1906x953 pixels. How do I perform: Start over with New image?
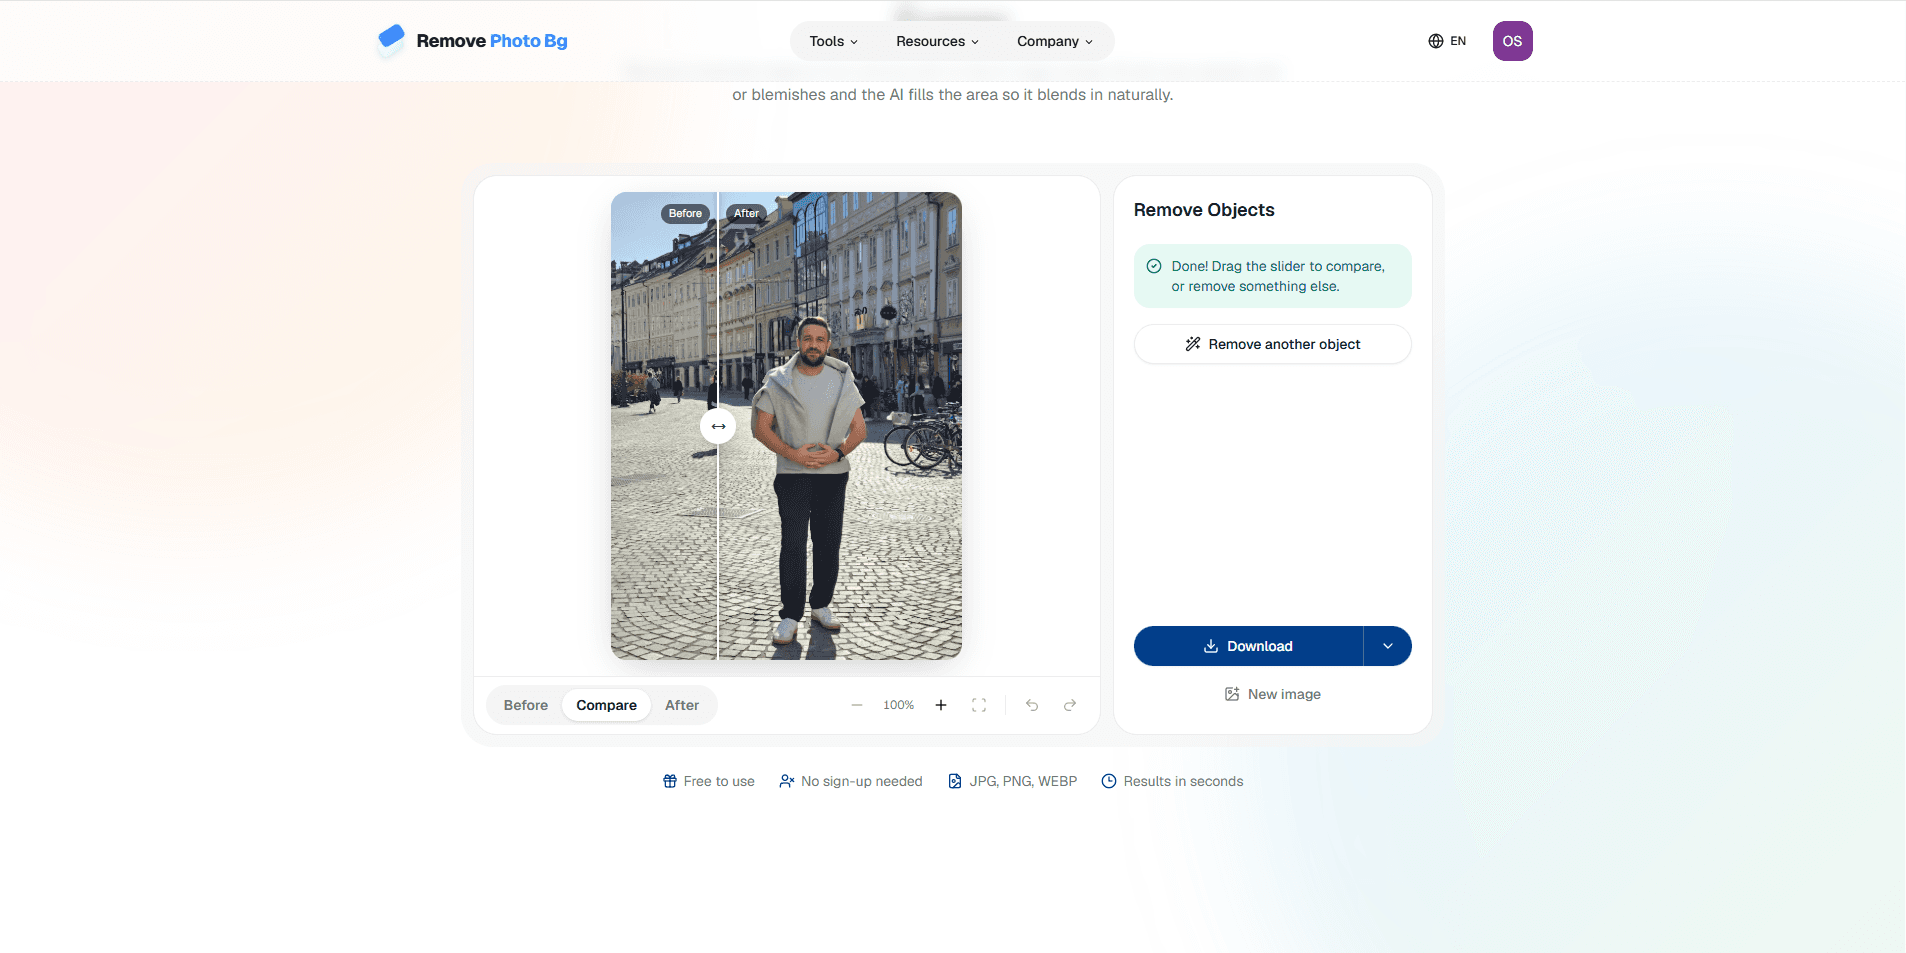[1273, 694]
